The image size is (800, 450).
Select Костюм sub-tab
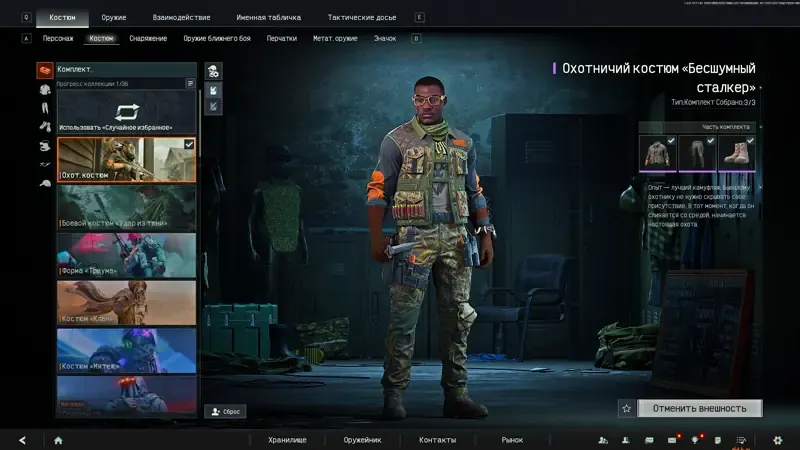point(102,38)
